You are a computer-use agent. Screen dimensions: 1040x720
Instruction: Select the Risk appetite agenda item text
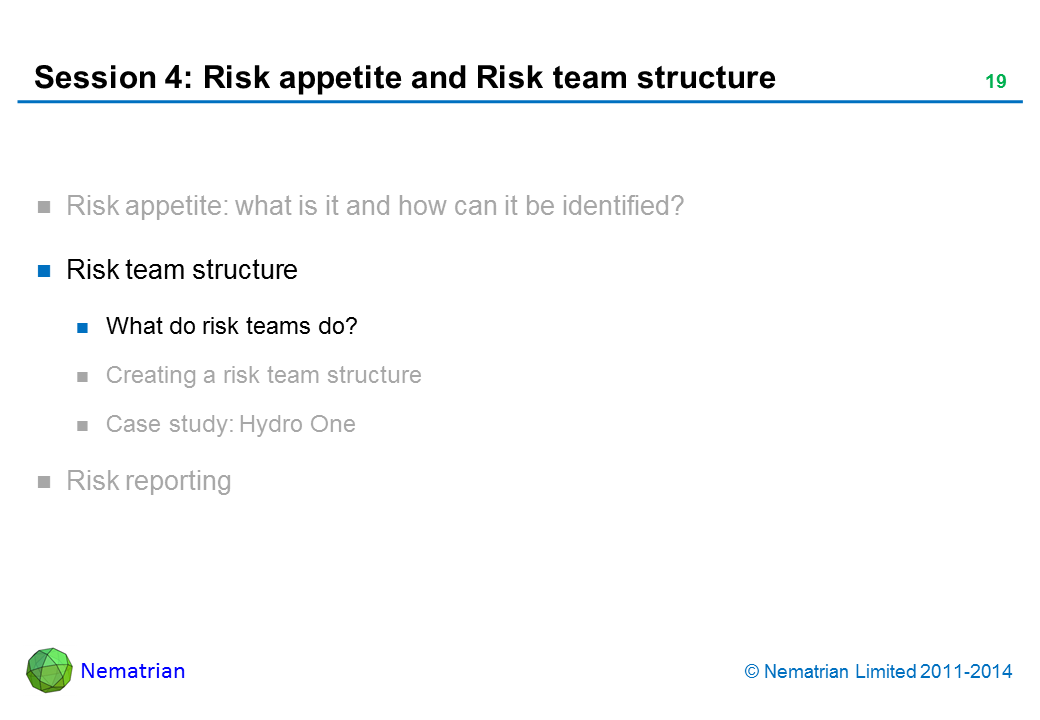tap(374, 207)
